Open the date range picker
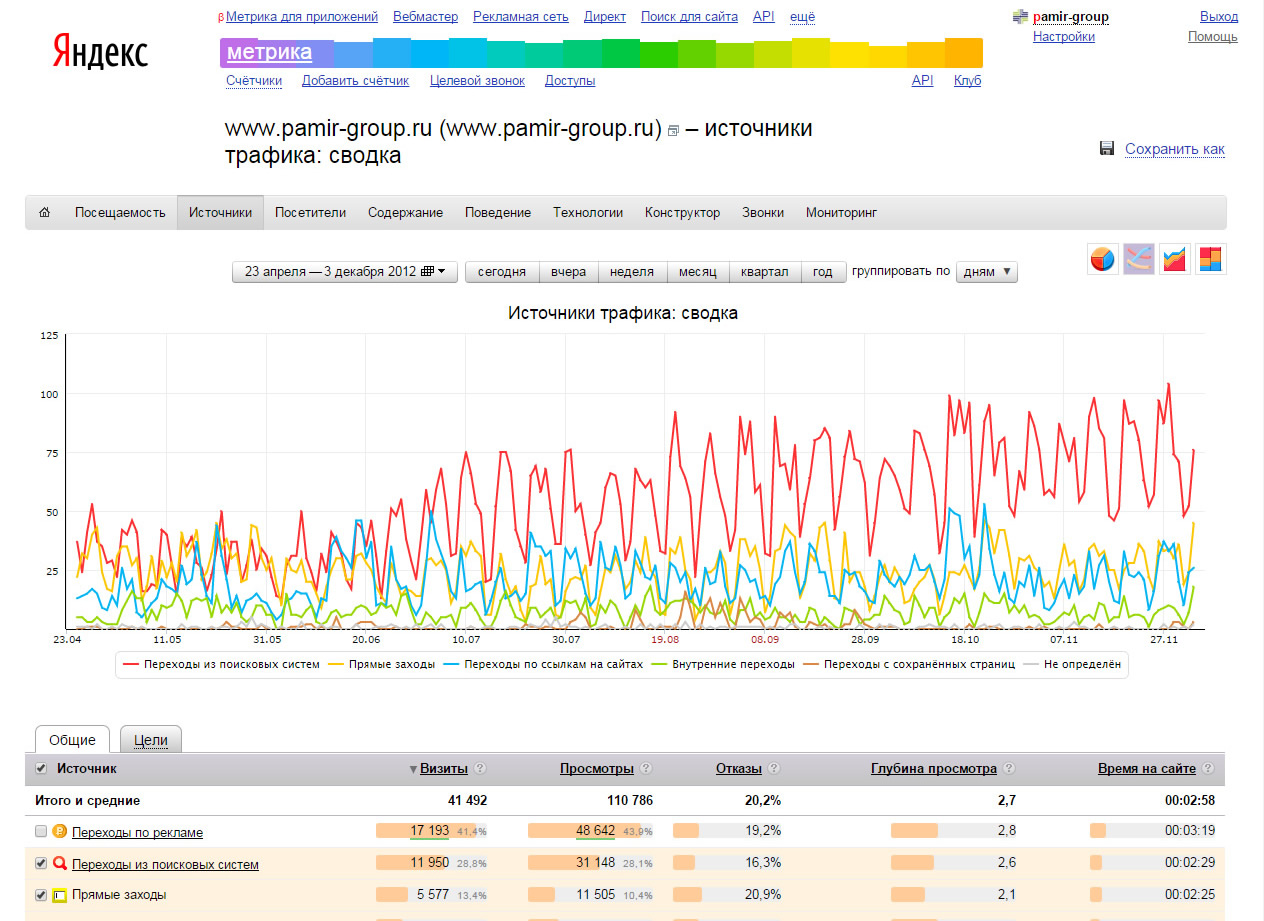The image size is (1264, 921). click(x=345, y=271)
